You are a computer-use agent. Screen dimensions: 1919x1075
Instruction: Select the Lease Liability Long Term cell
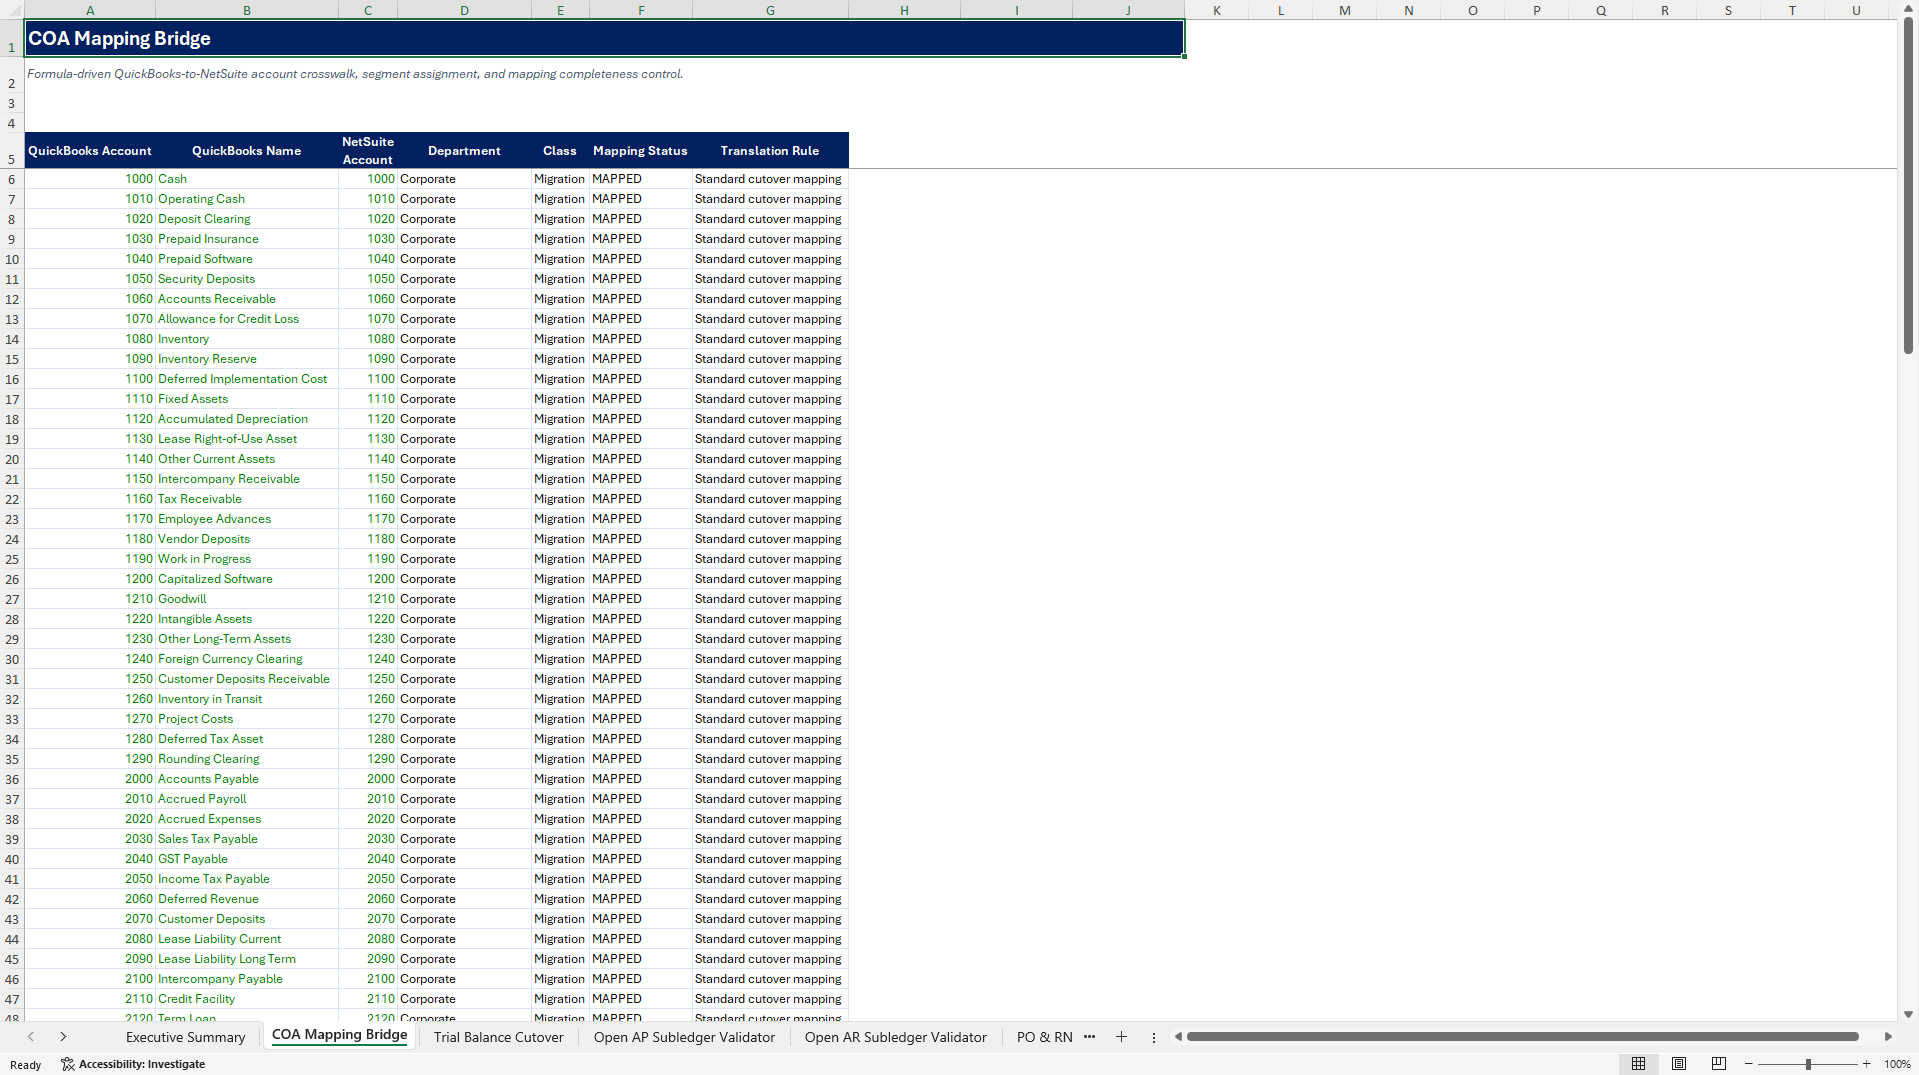246,959
